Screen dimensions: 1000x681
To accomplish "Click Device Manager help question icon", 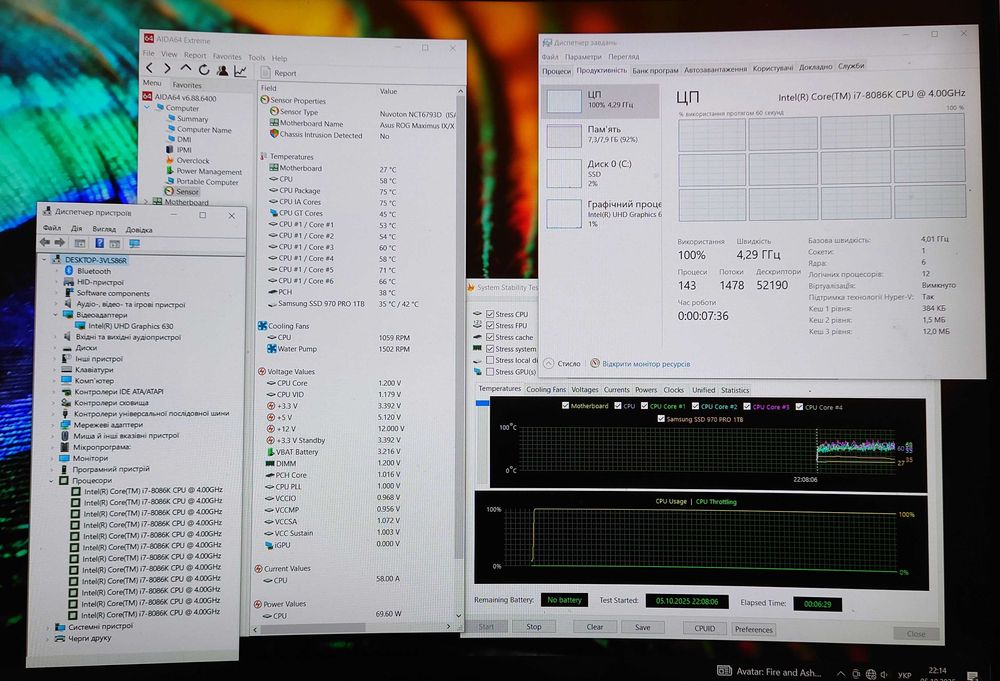I will [99, 243].
